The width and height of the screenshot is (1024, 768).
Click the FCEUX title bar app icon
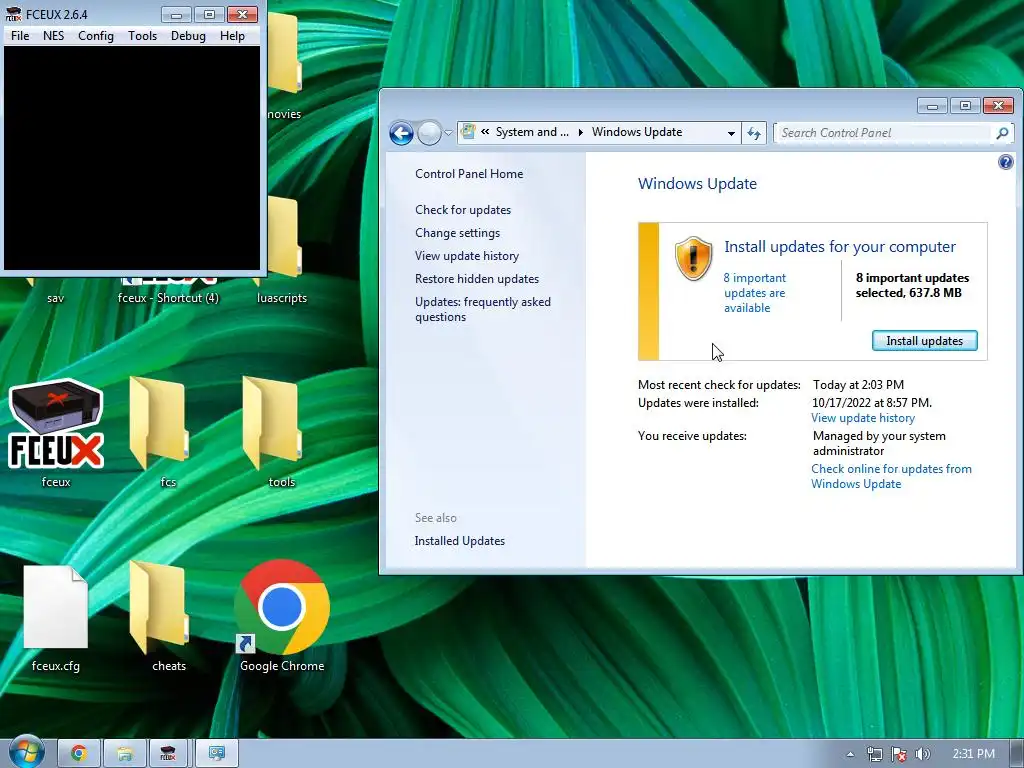13,14
